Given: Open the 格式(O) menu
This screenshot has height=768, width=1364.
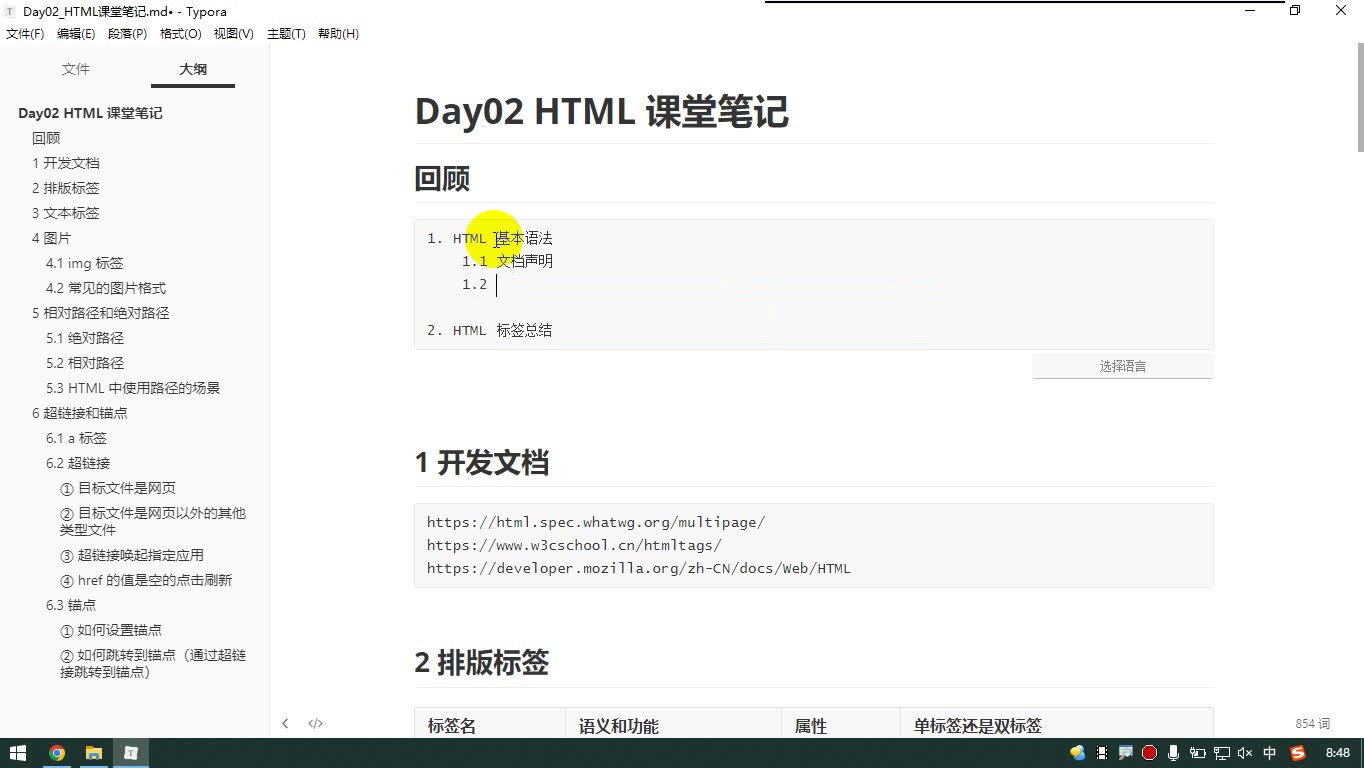Looking at the screenshot, I should tap(181, 34).
